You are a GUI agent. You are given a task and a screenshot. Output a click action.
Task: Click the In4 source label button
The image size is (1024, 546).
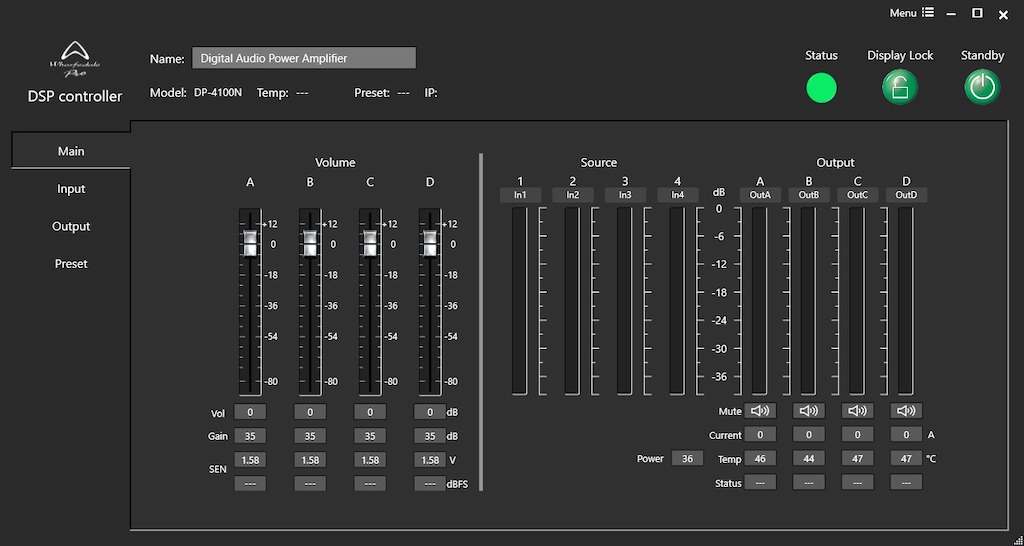click(x=677, y=195)
